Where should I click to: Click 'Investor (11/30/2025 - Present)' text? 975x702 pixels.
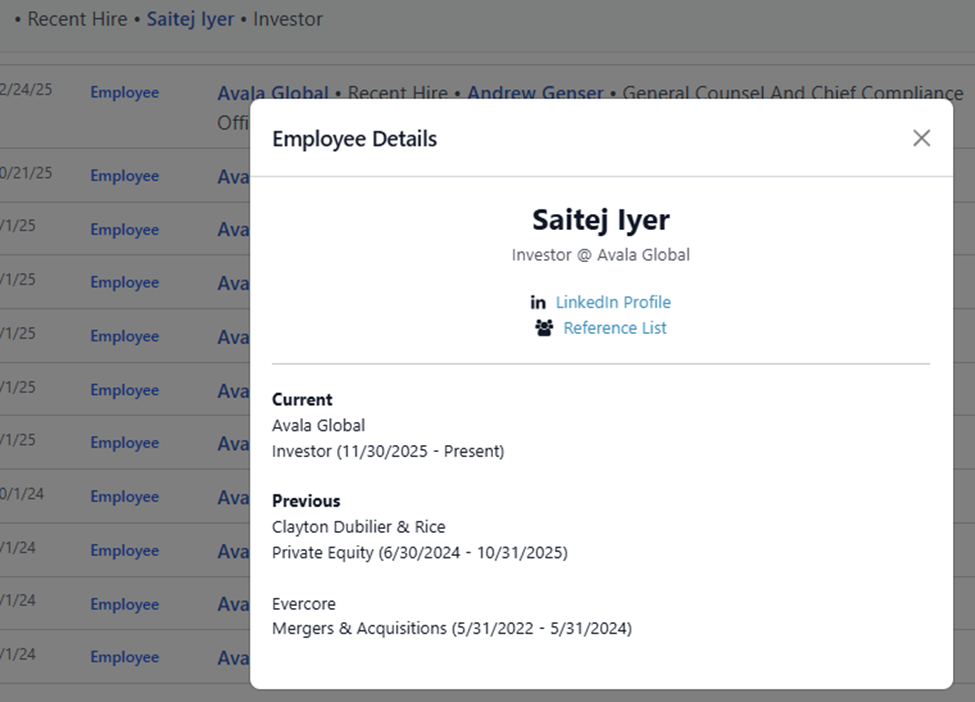388,451
